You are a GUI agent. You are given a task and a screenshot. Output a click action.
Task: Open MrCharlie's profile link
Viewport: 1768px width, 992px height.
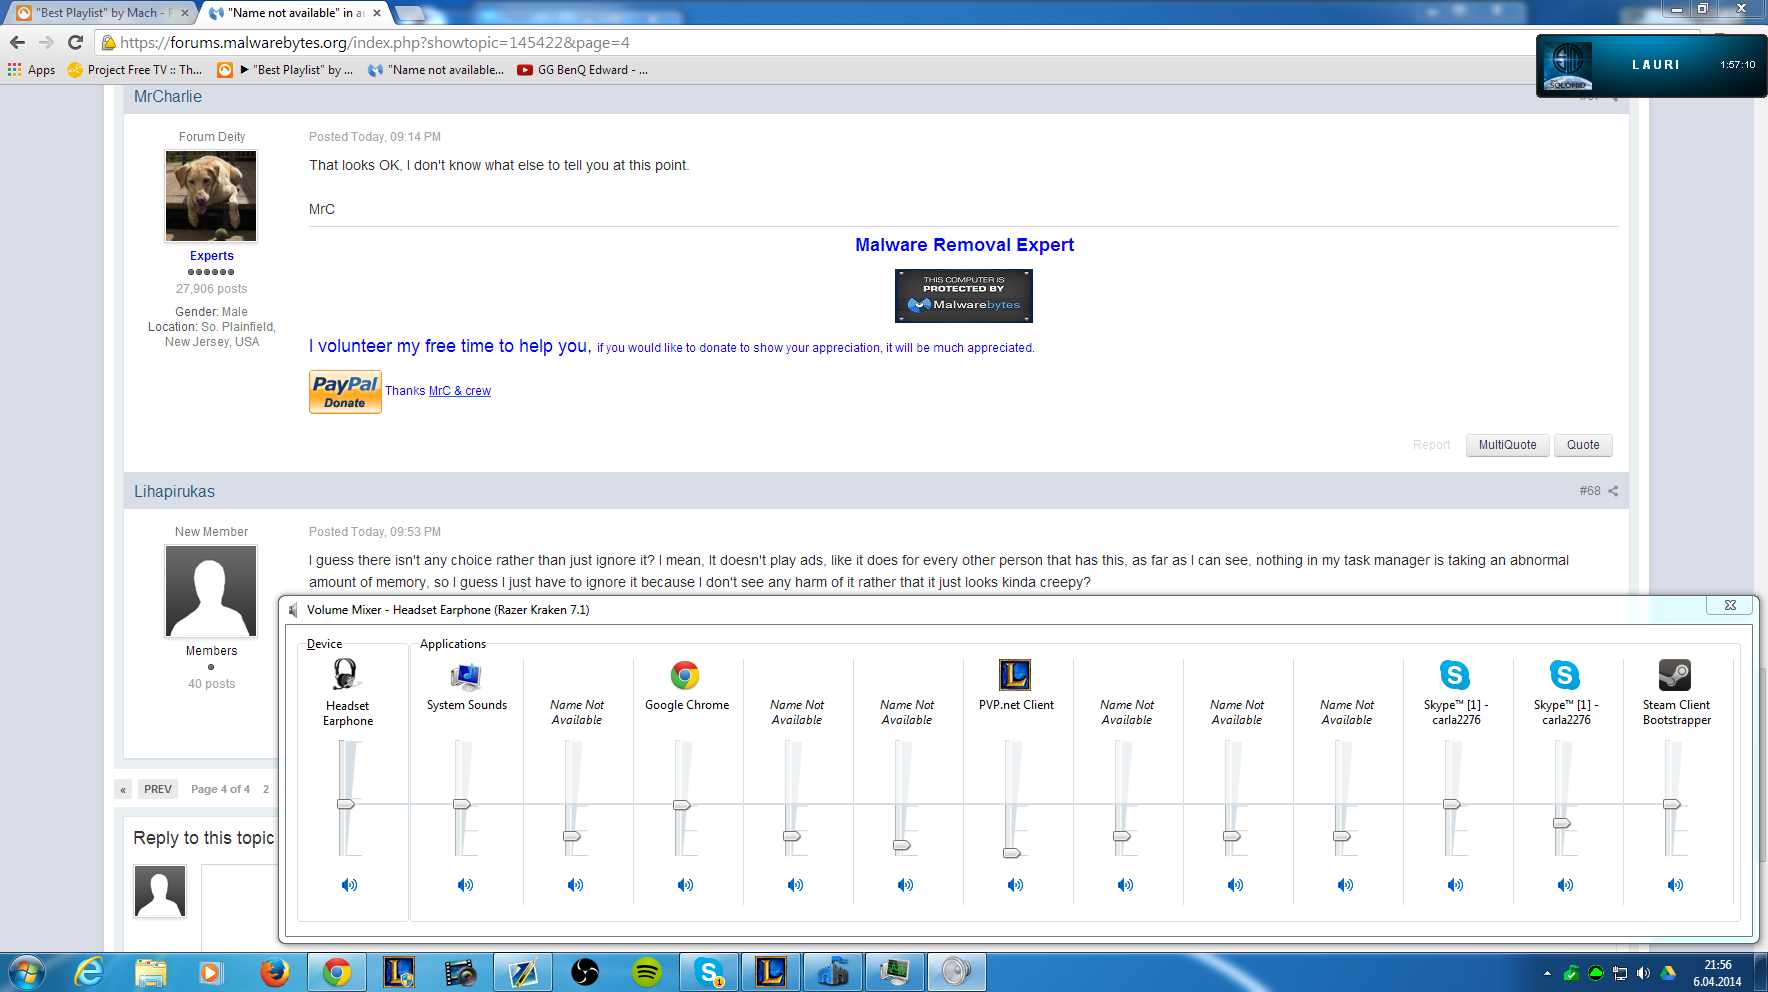click(x=168, y=97)
